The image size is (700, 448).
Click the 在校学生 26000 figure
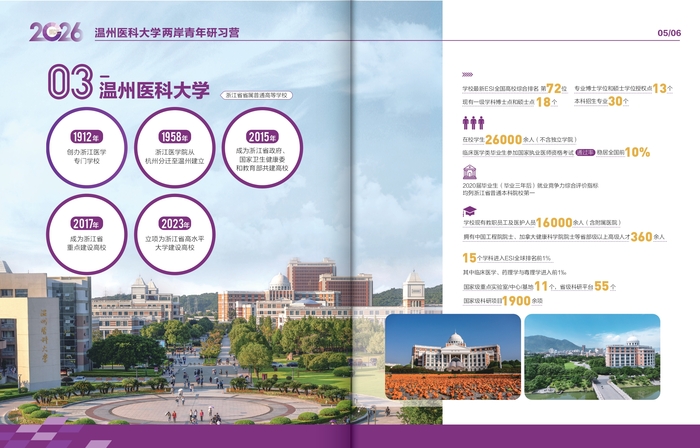click(504, 140)
